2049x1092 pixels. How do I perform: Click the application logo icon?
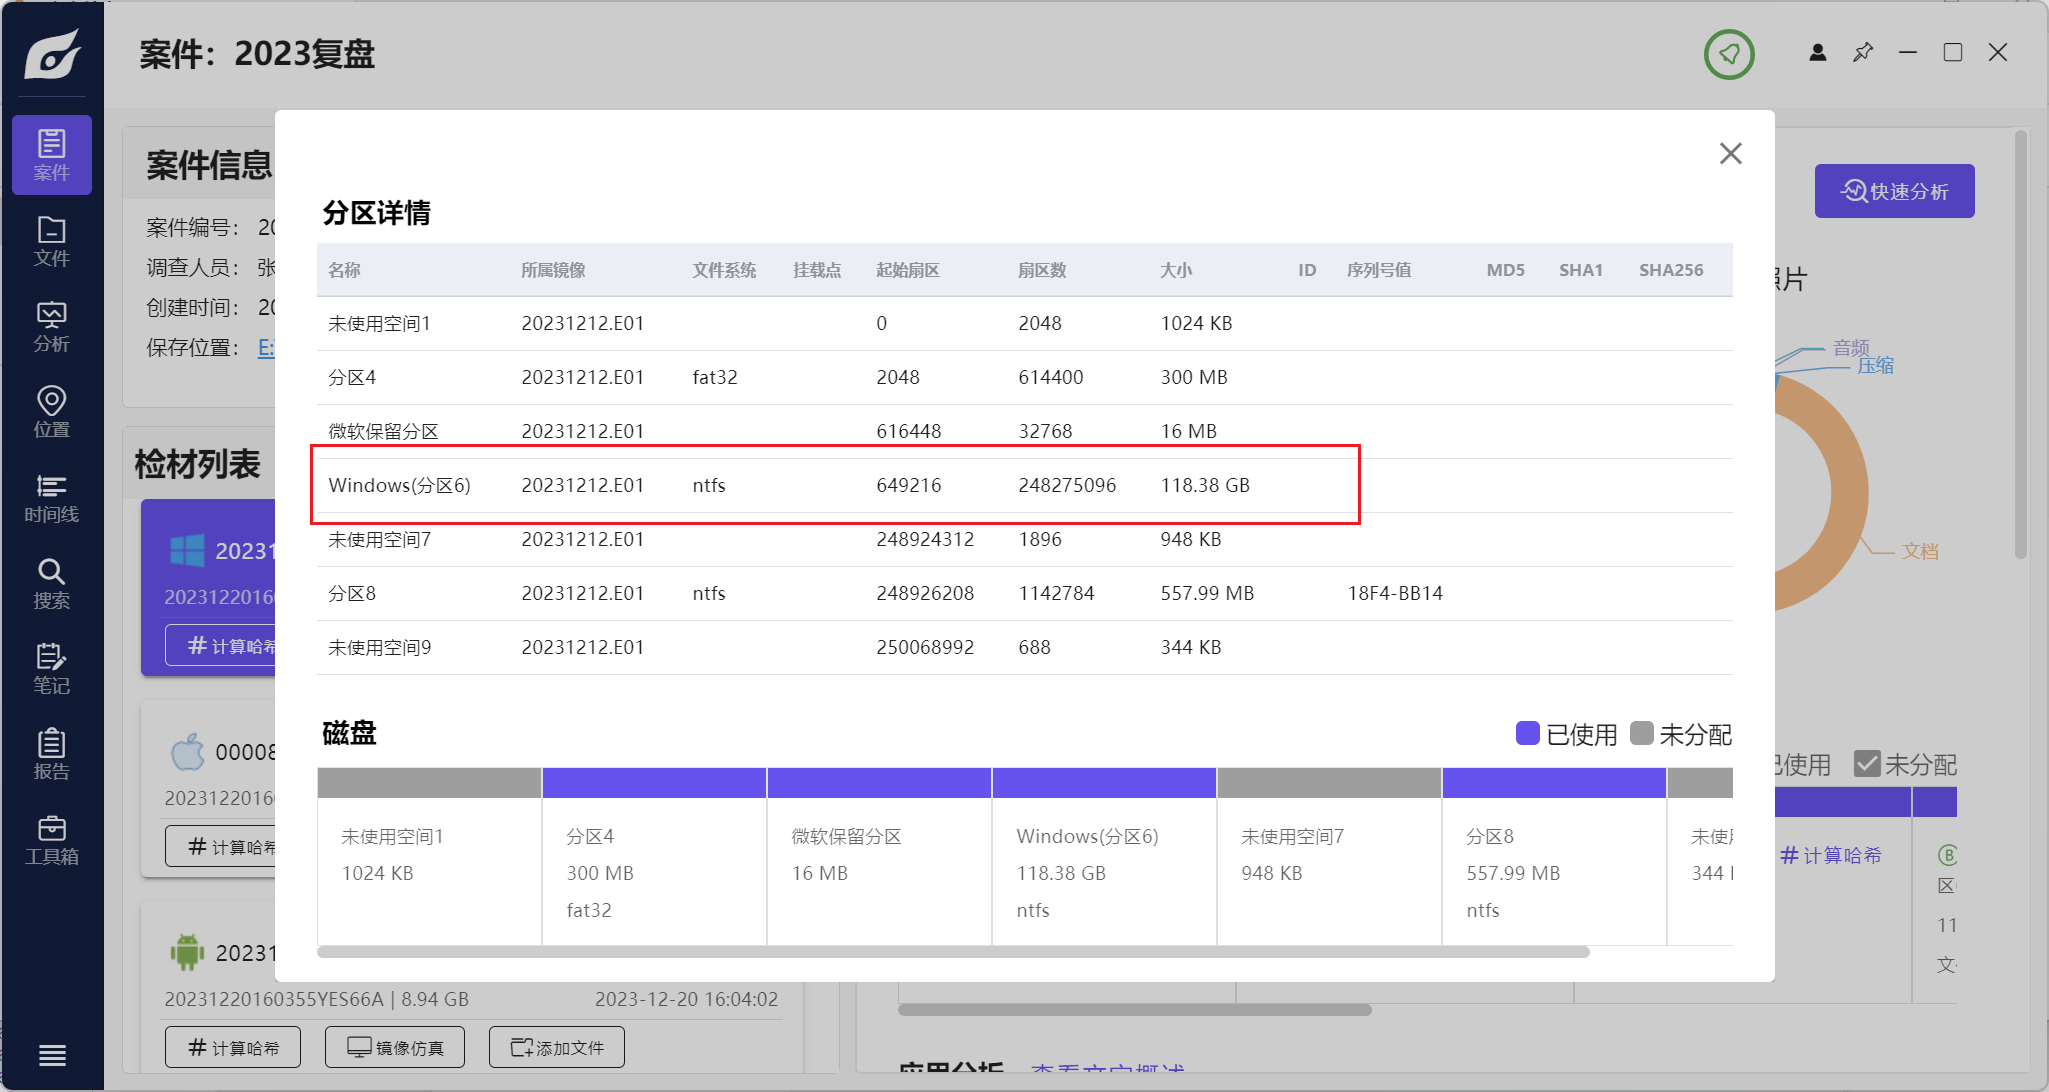(x=52, y=54)
